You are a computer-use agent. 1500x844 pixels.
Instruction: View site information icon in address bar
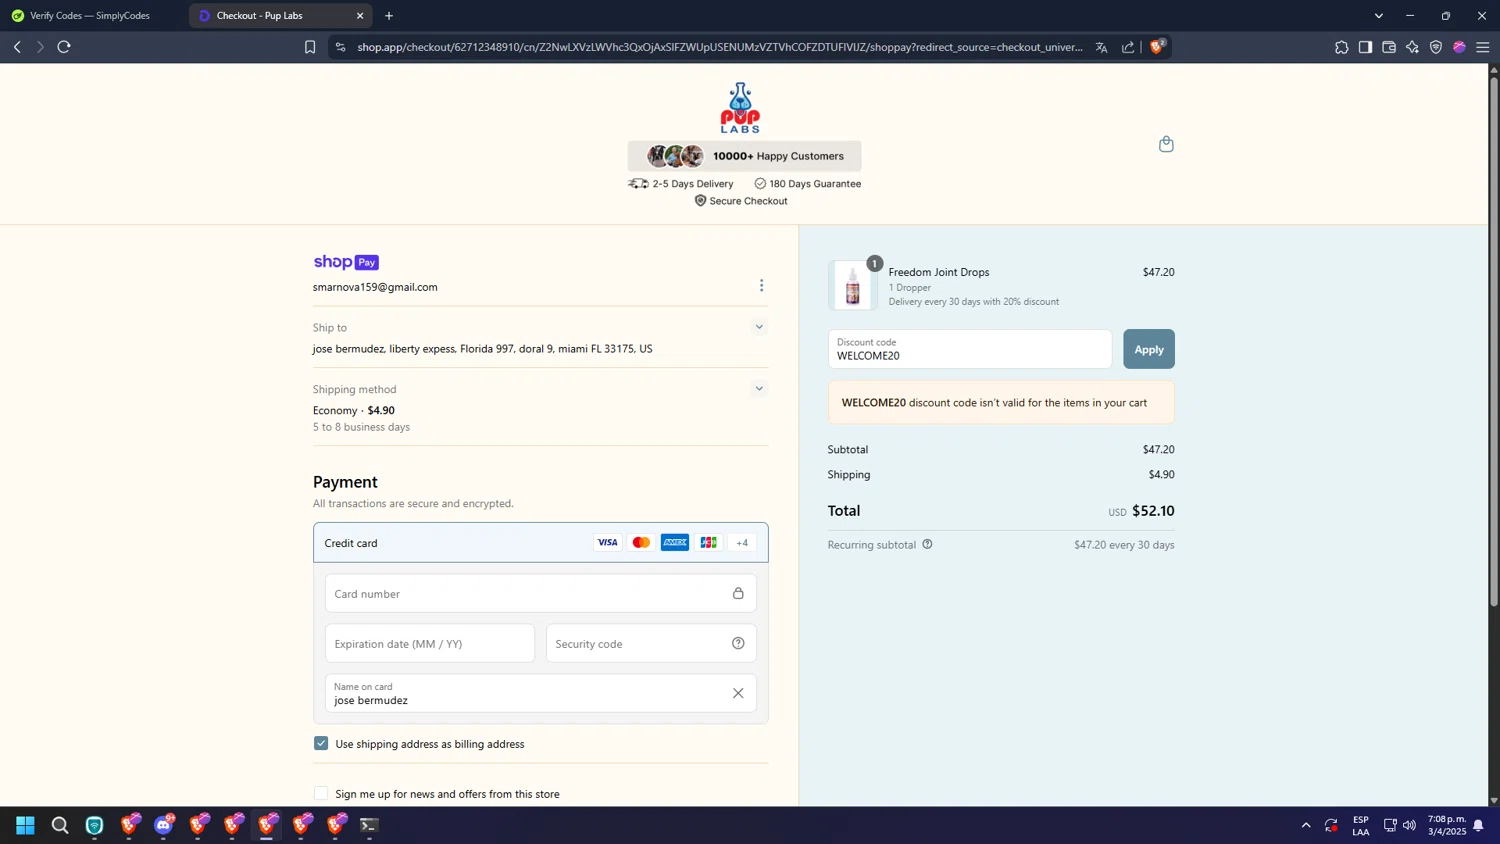(x=340, y=47)
